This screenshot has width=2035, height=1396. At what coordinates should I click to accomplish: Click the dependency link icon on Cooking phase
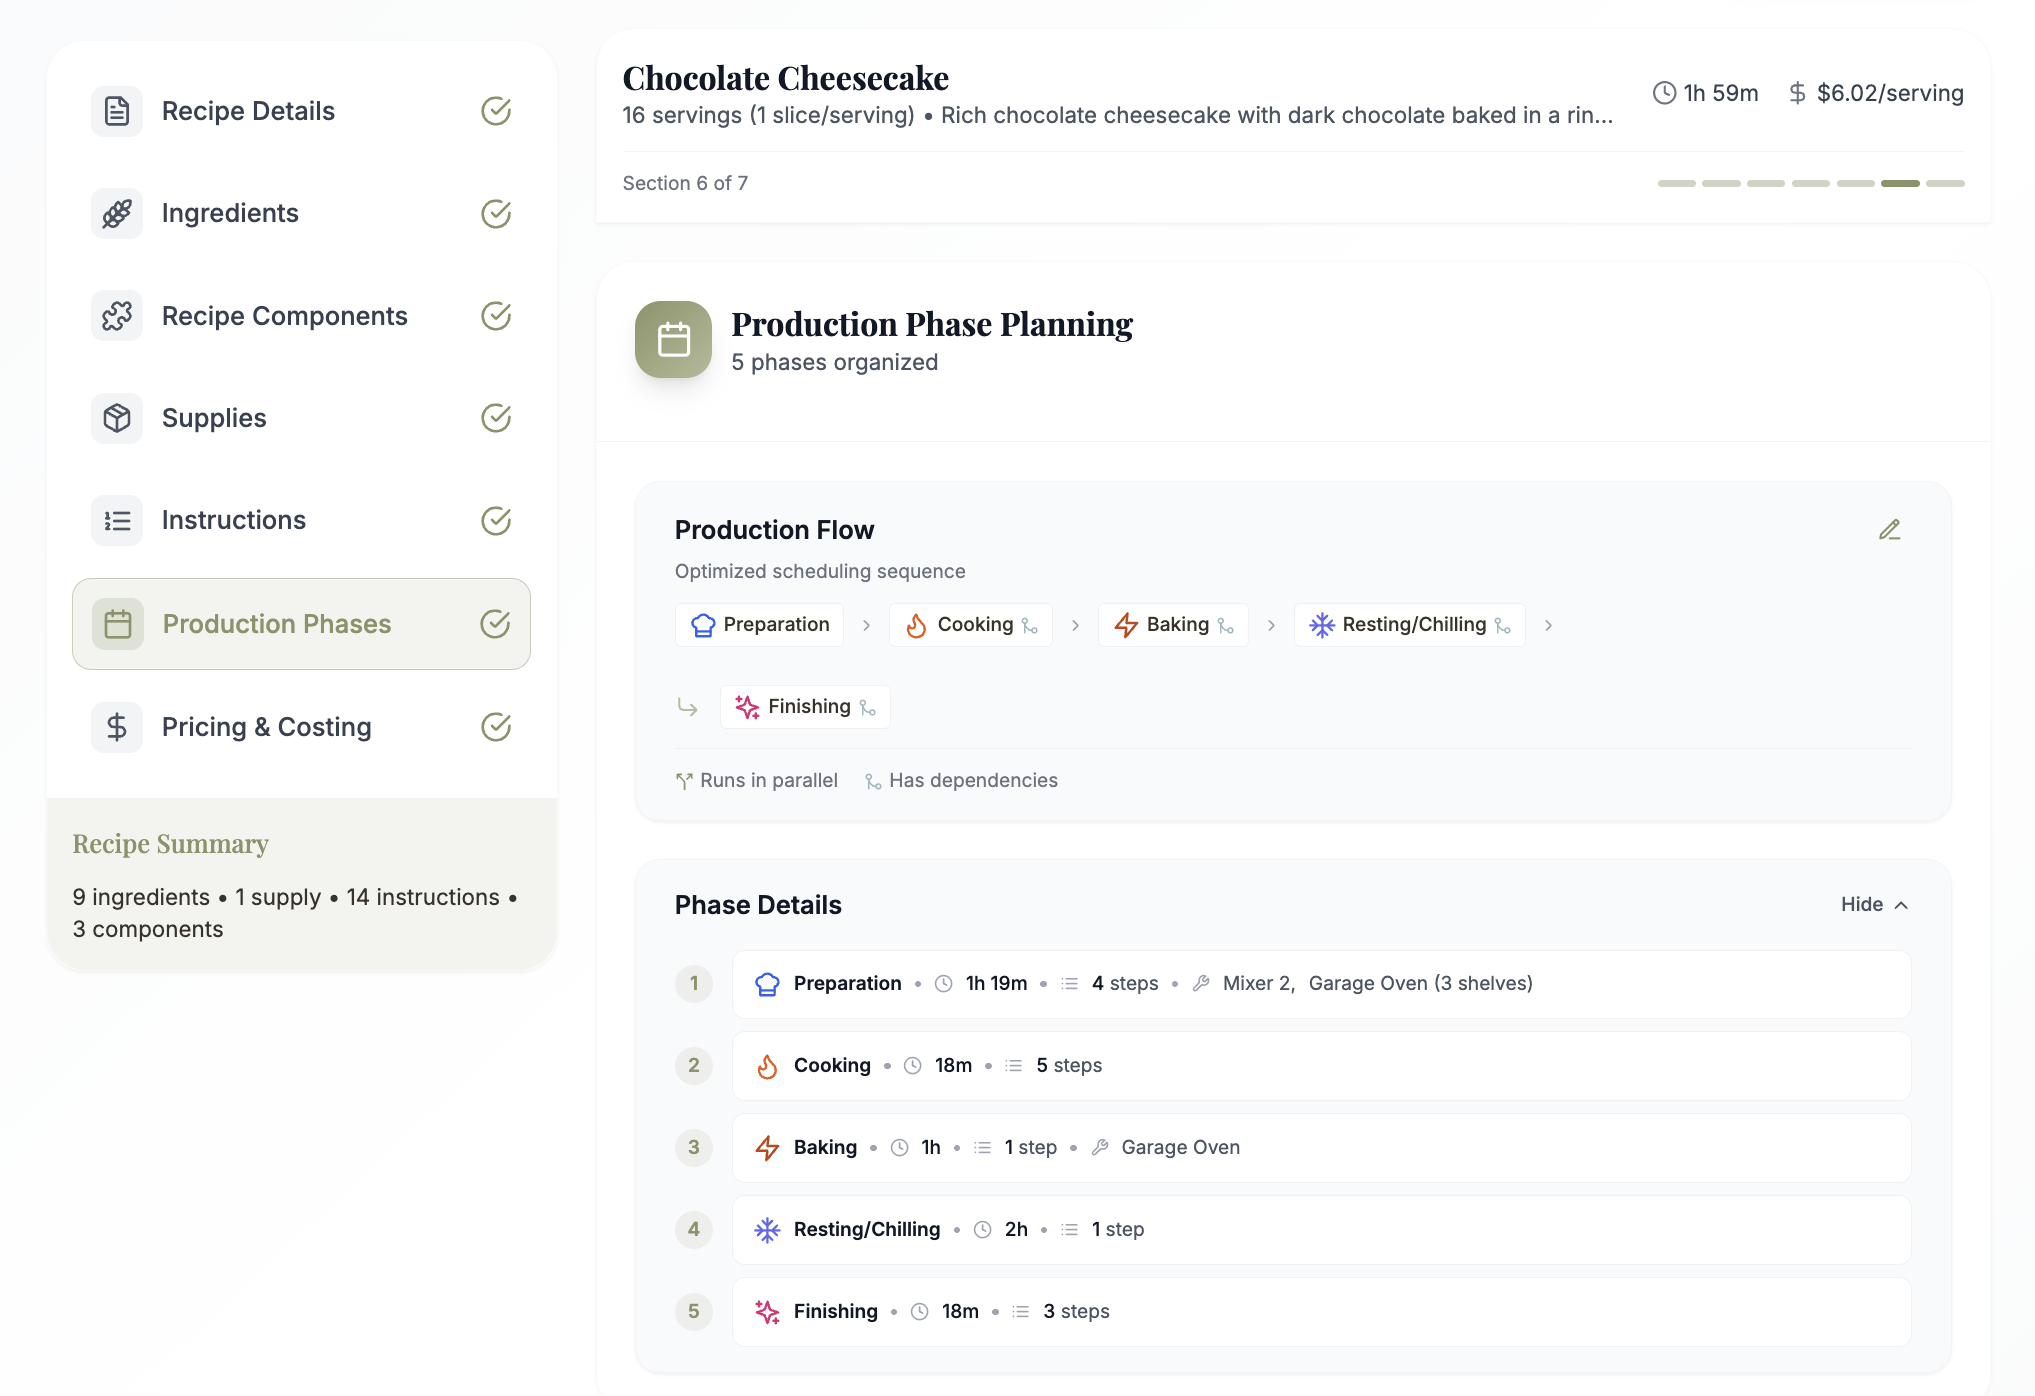(x=1031, y=625)
